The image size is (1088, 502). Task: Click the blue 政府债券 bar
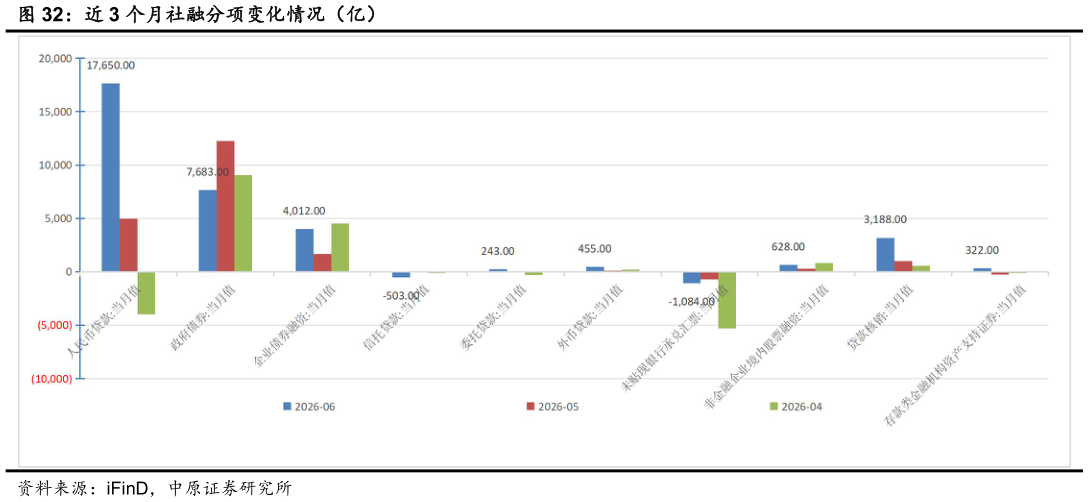coord(207,231)
